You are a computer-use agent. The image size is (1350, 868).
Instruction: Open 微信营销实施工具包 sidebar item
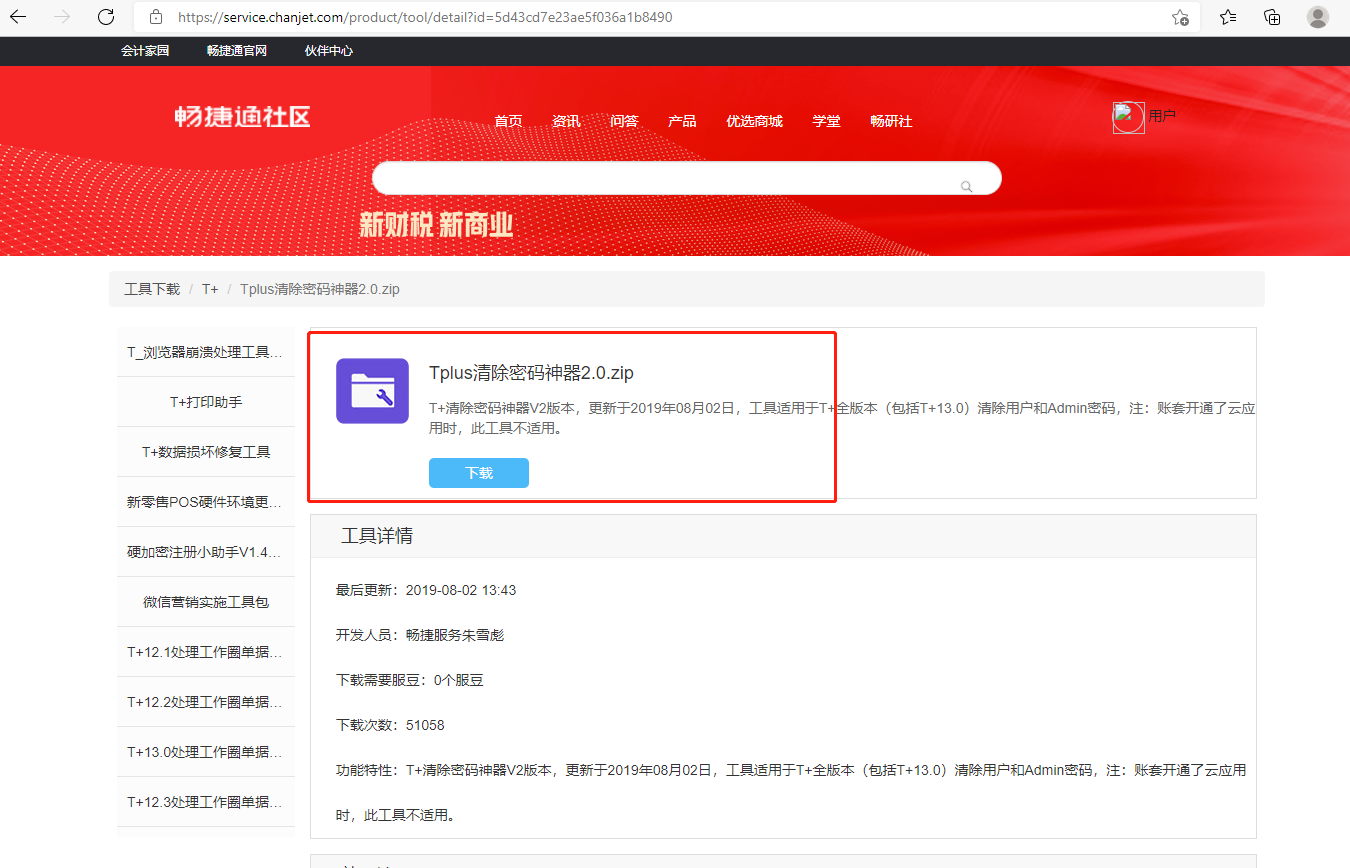[x=206, y=602]
